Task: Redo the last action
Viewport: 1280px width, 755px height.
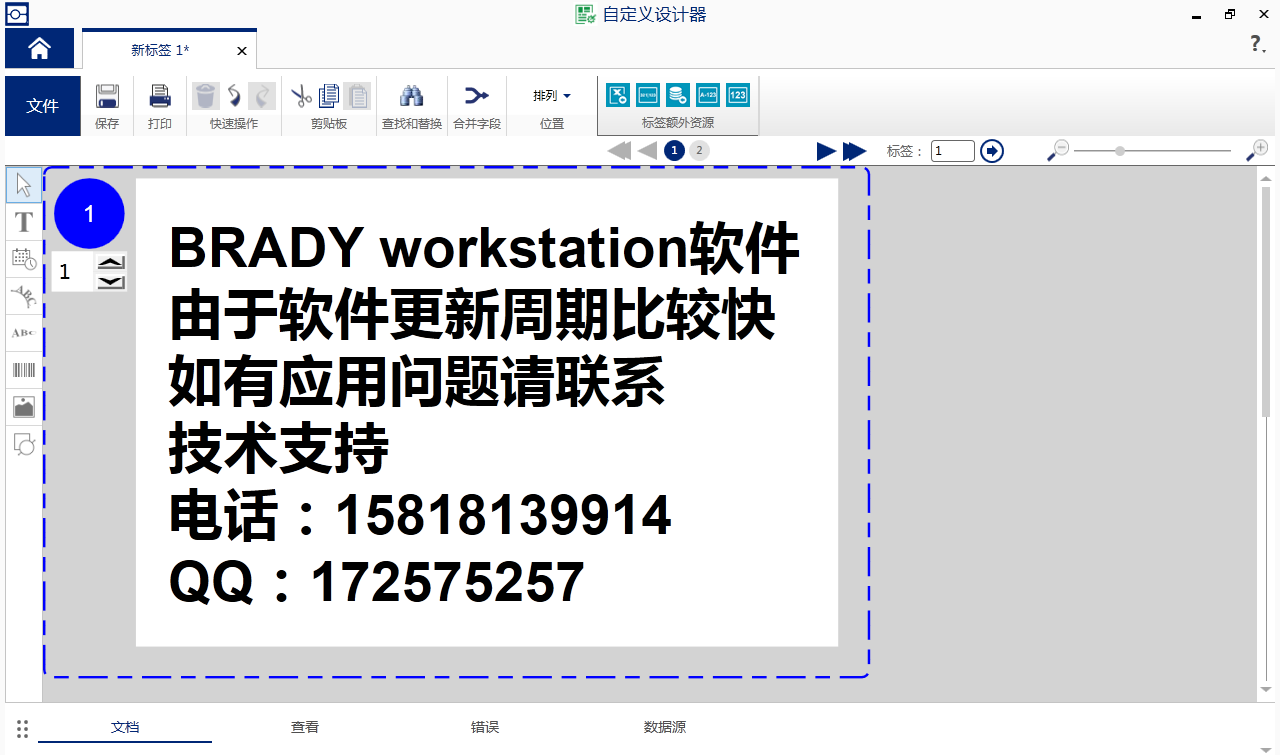Action: coord(262,96)
